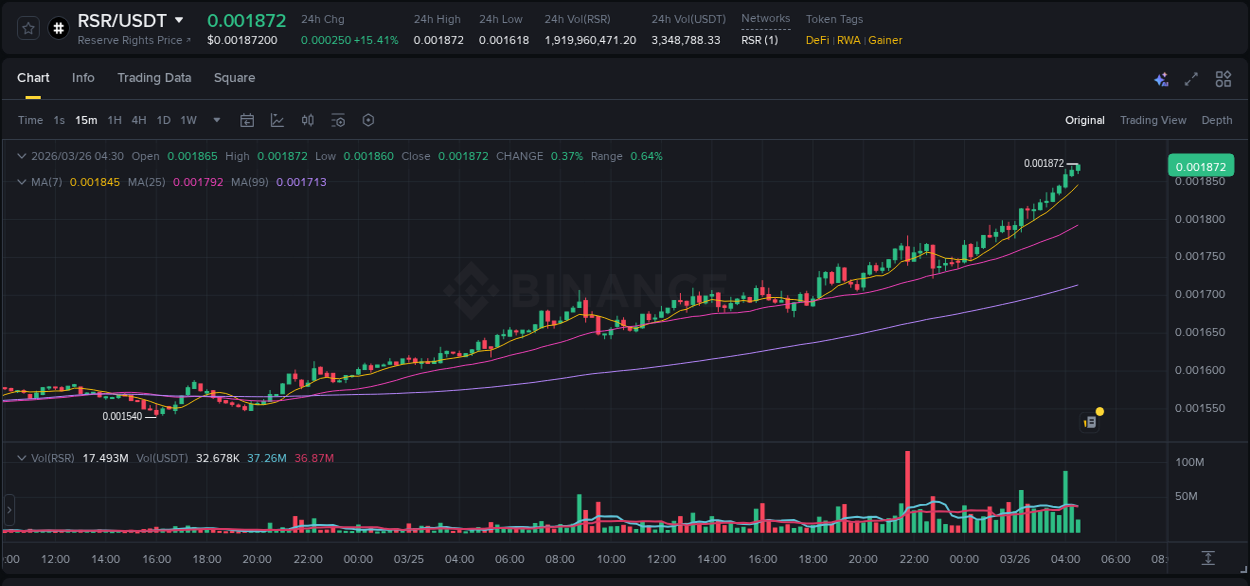This screenshot has height=586, width=1250.
Task: Open the indicator settings list icon
Action: tap(338, 119)
